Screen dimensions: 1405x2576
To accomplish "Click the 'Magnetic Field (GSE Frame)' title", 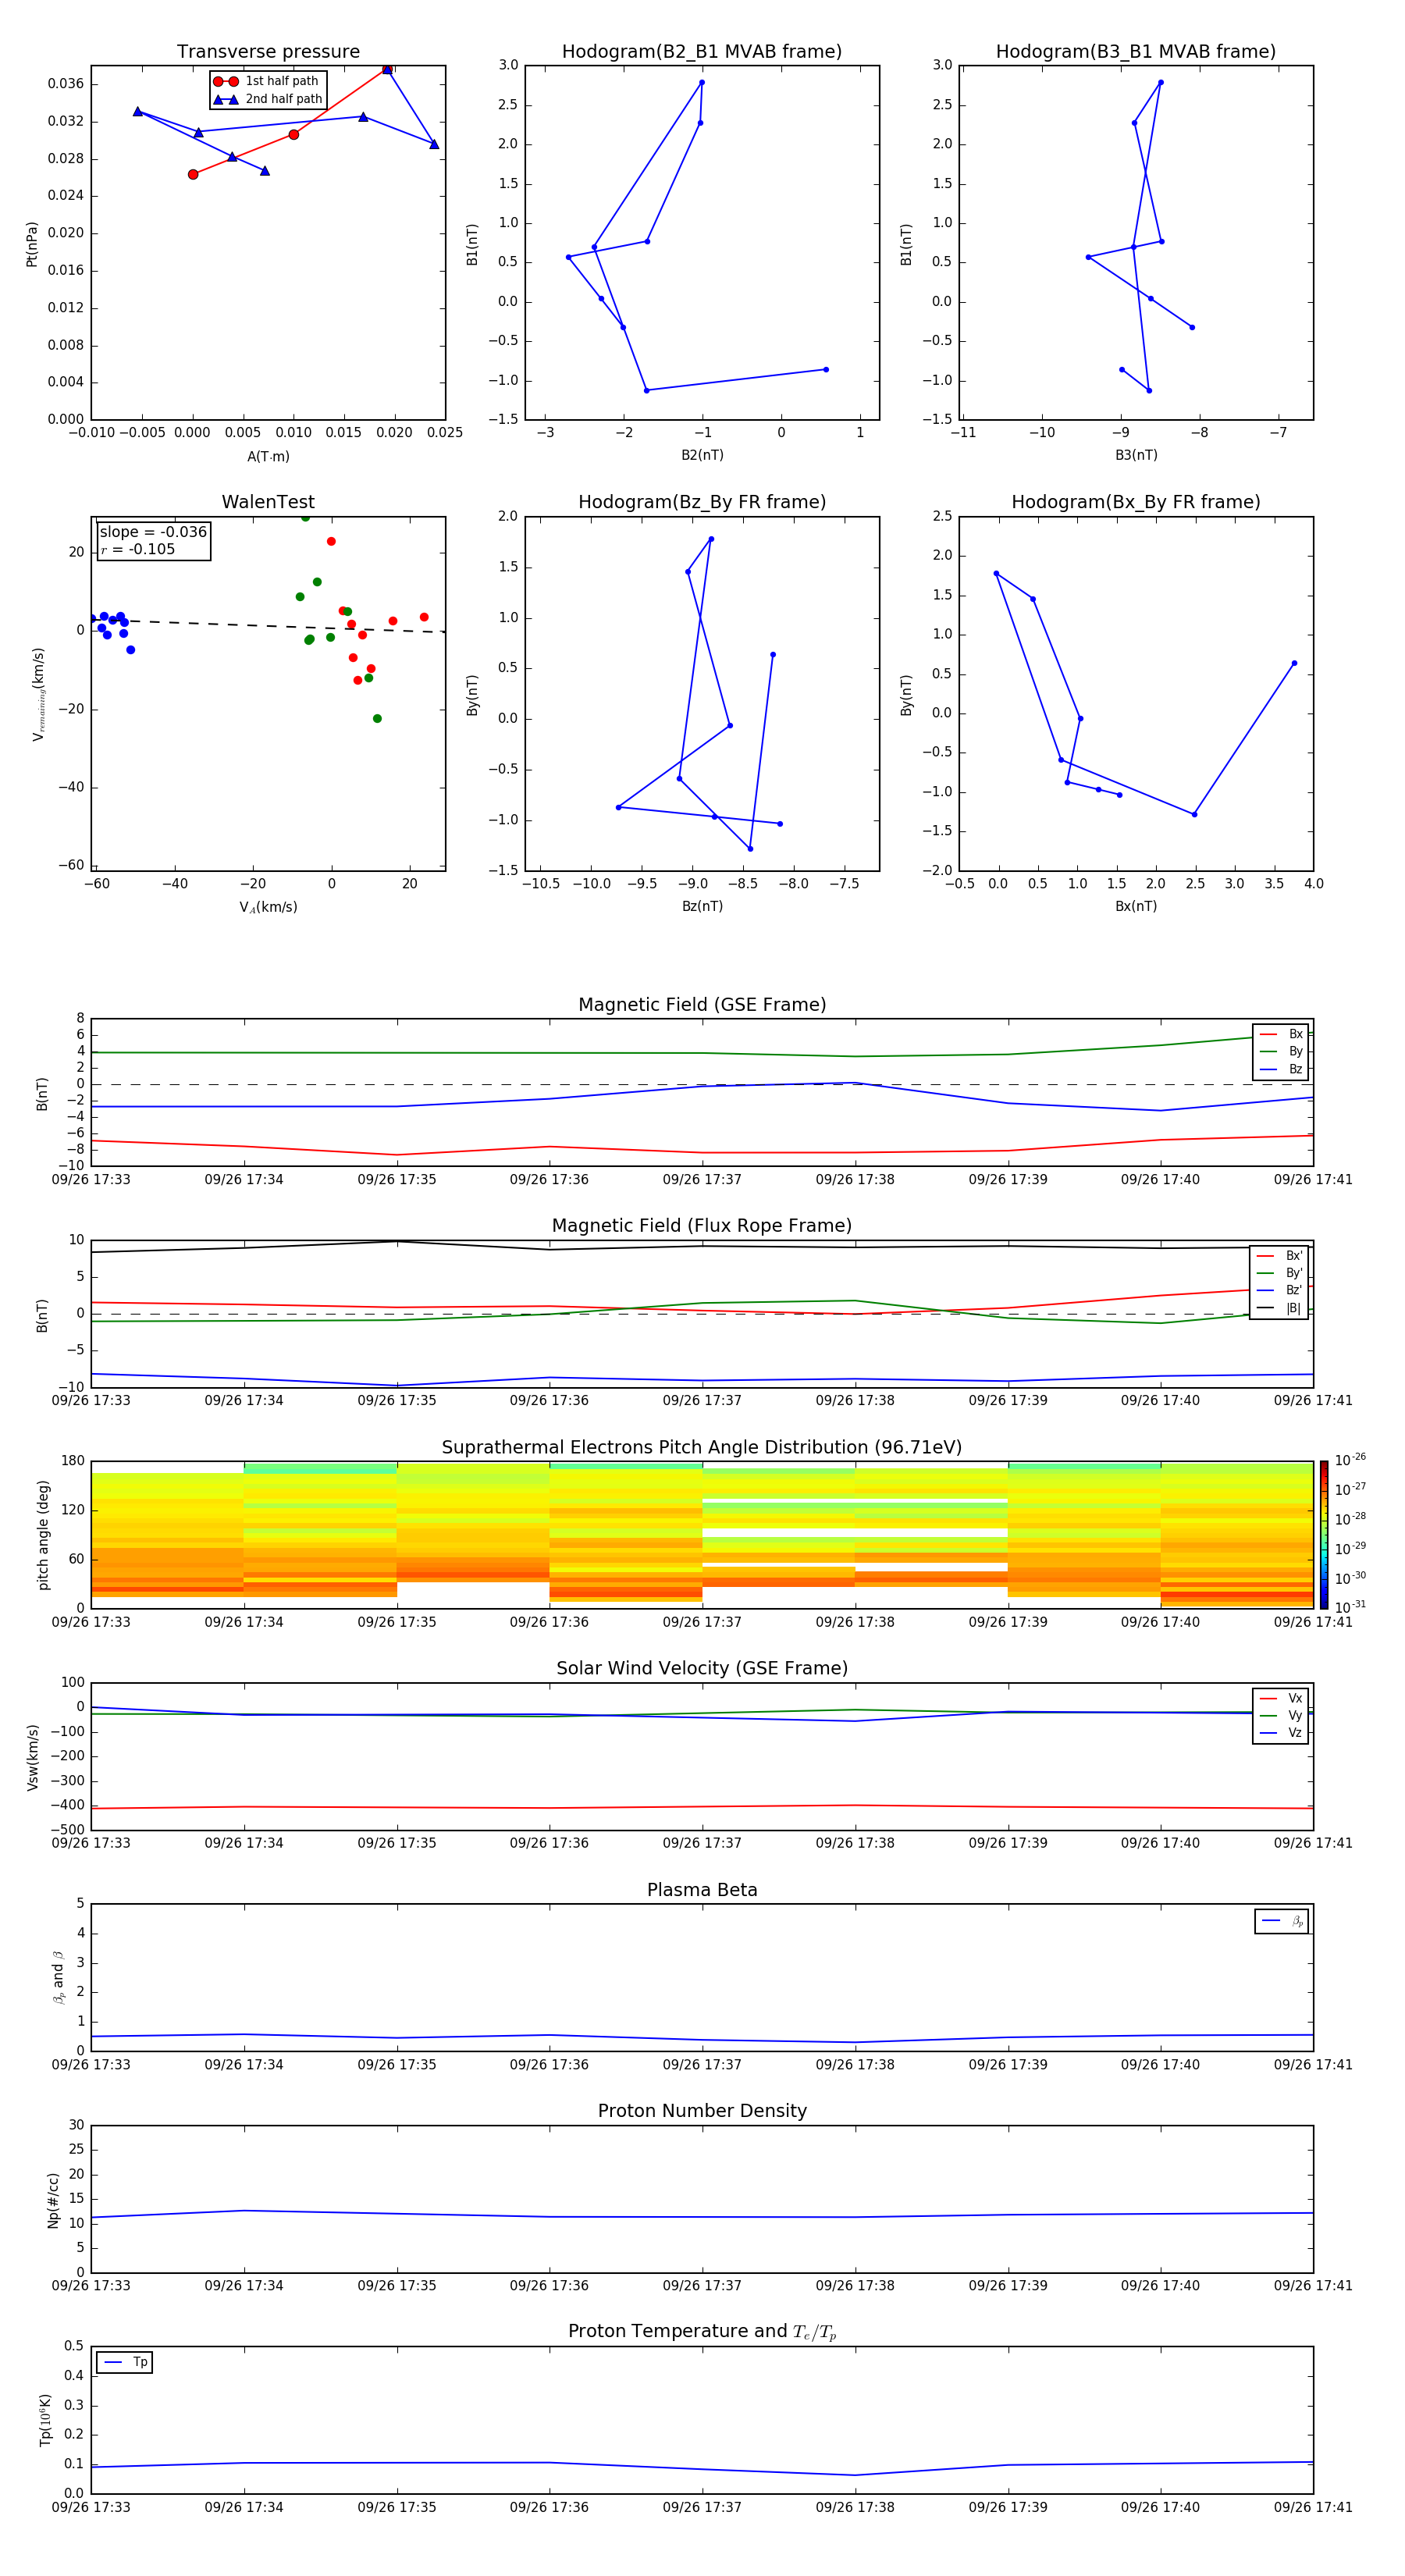I will 702,1004.
